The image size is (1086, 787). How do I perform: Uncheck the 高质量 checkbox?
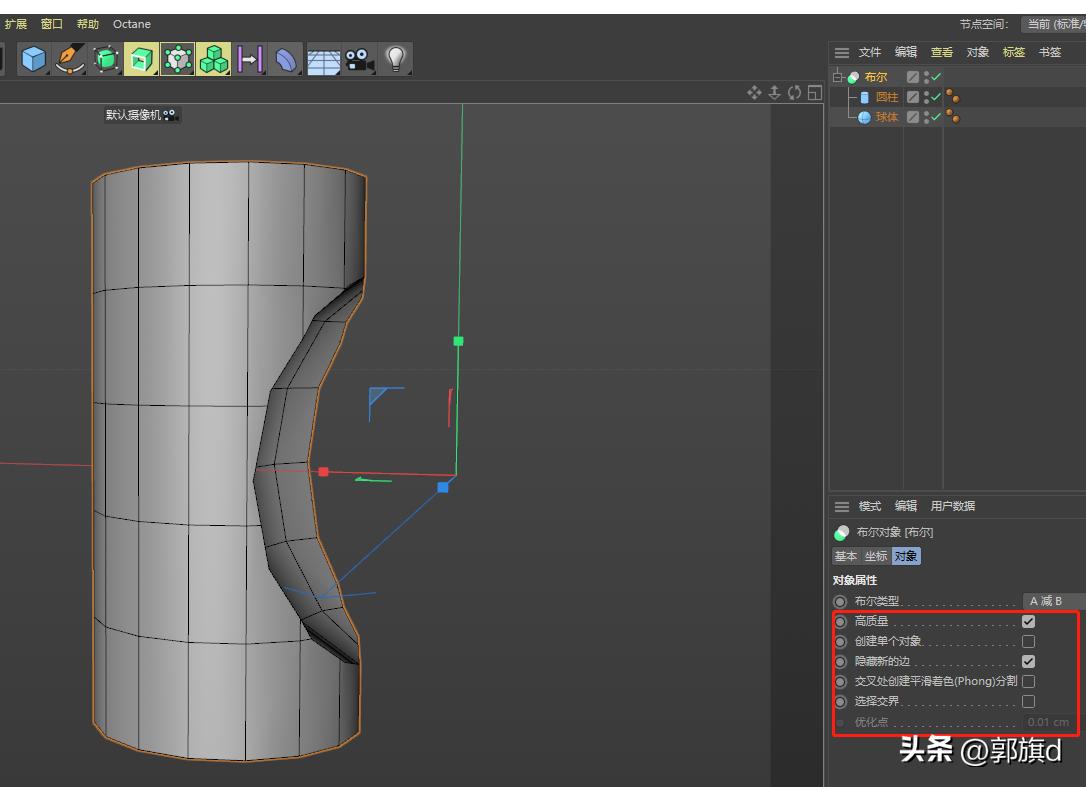1029,621
